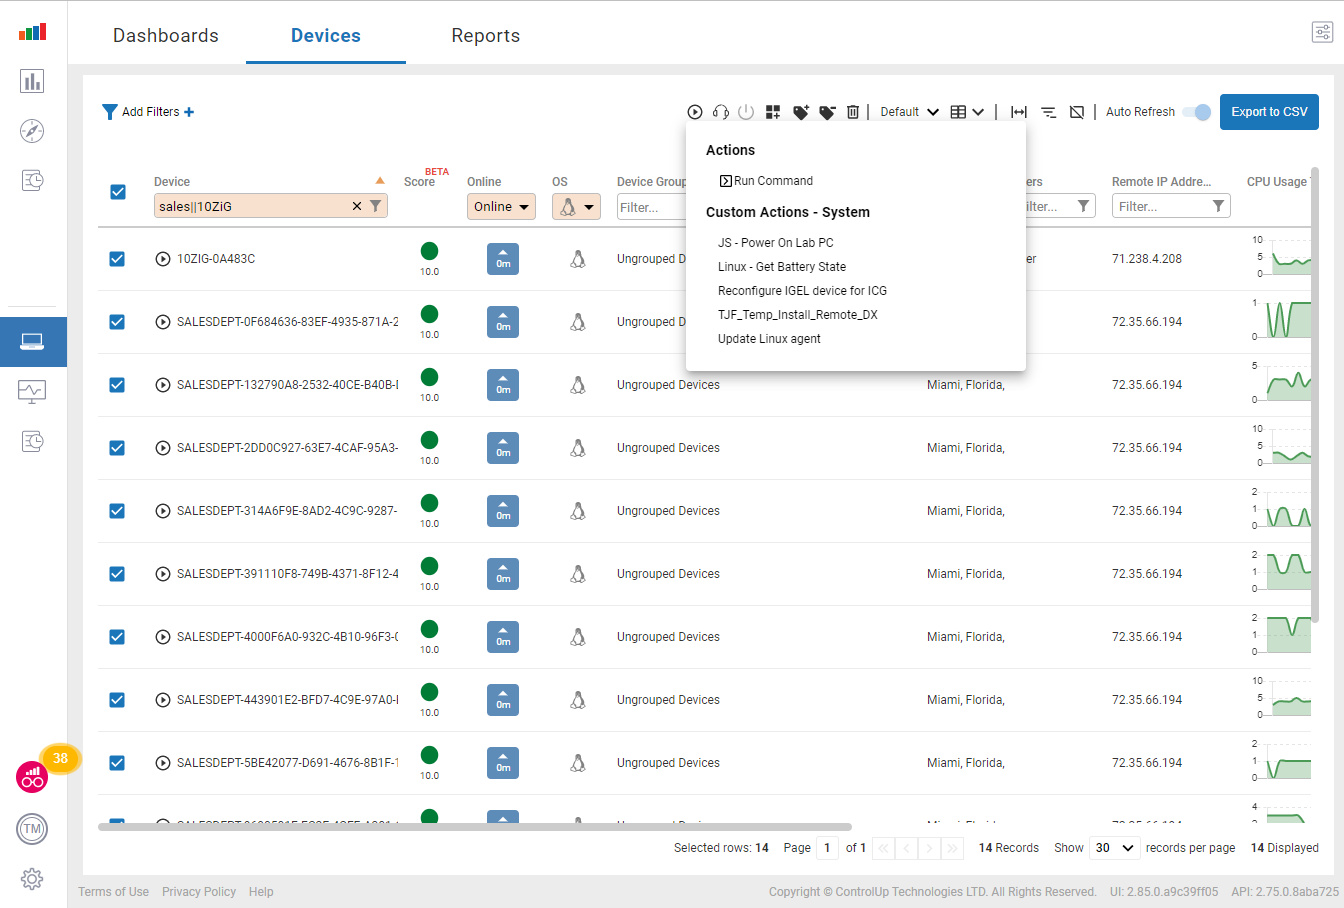Expand online duration arrow for SALESDEPT-443901E2

point(503,700)
